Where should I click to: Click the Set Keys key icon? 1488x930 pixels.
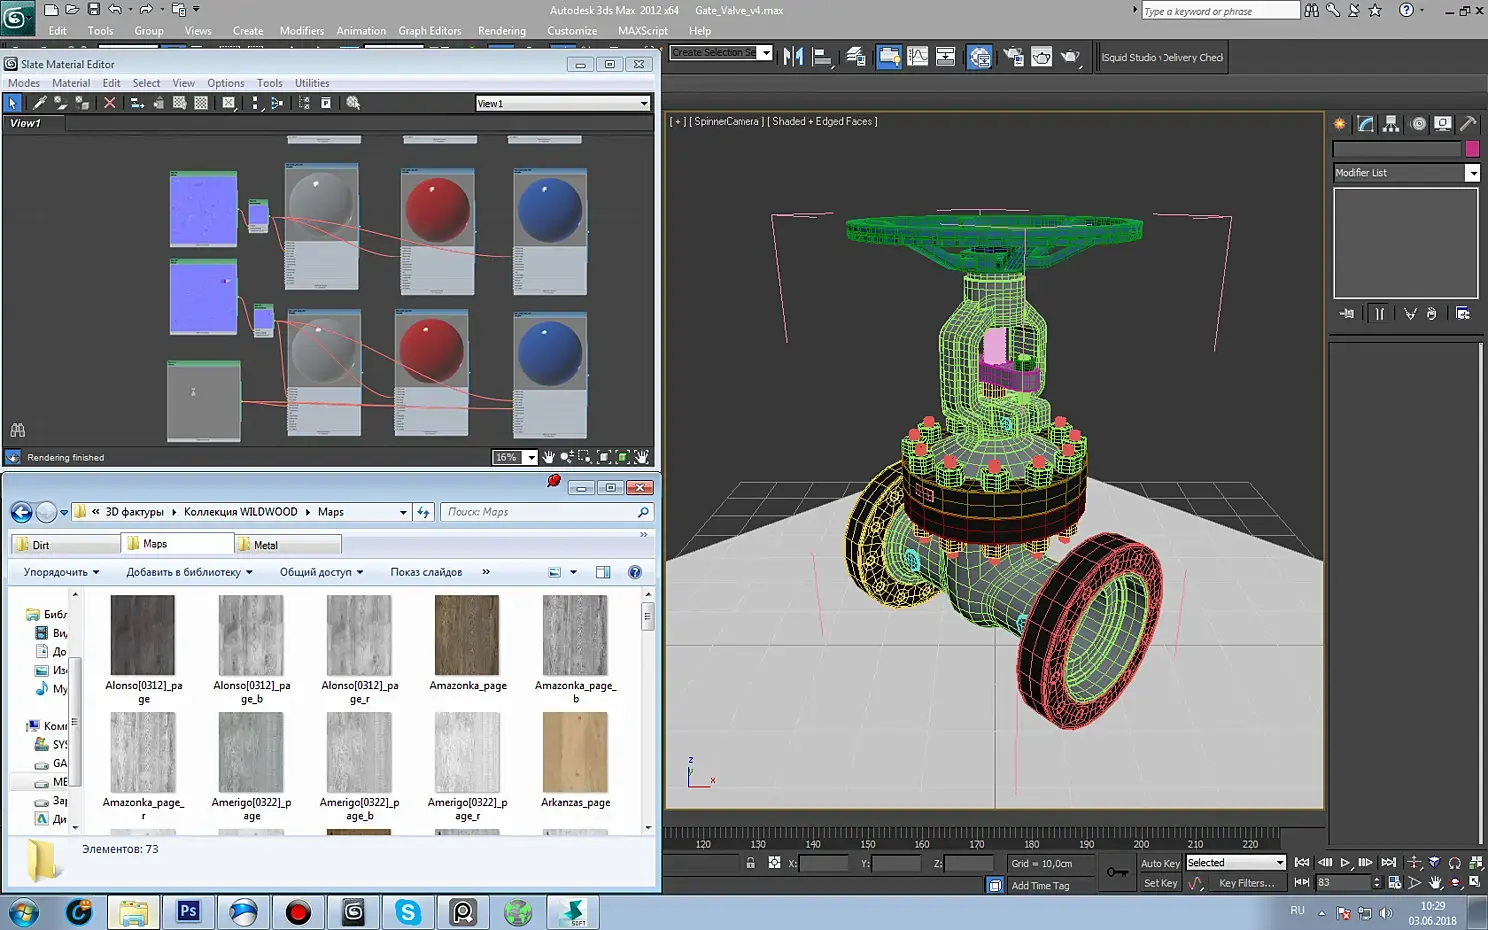(x=1117, y=872)
